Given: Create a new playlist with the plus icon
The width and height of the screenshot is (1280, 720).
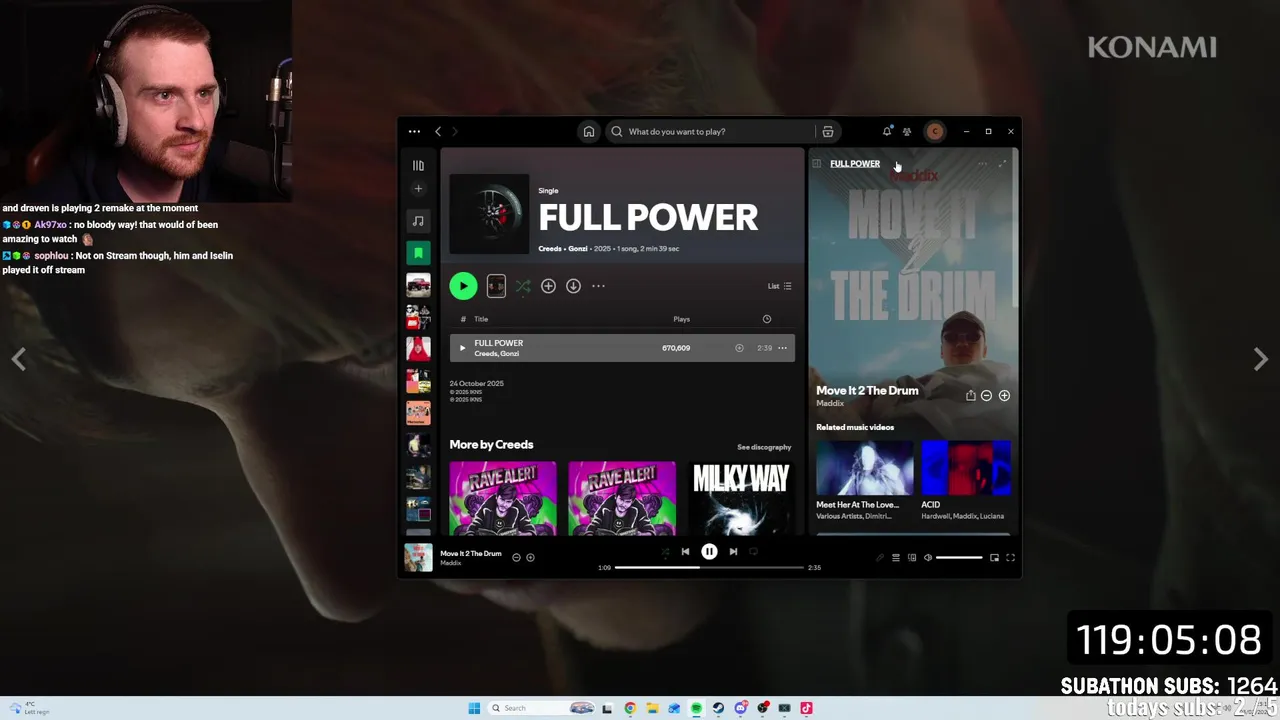Looking at the screenshot, I should coord(418,189).
